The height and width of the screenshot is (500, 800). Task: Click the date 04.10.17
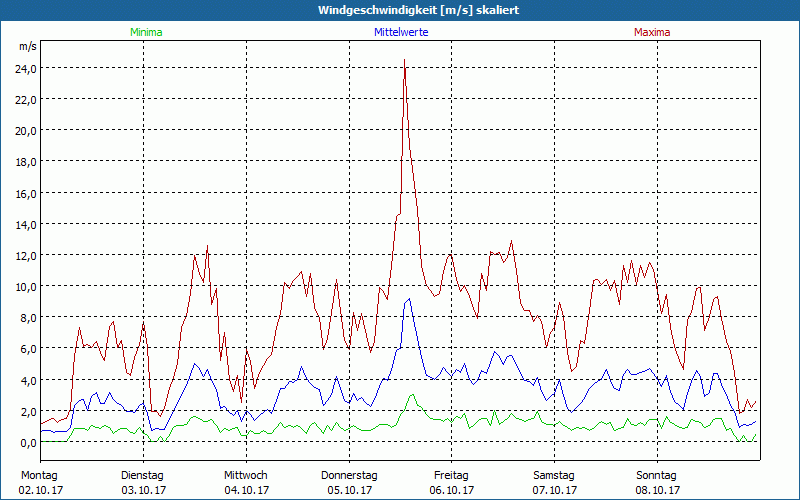coord(246,490)
